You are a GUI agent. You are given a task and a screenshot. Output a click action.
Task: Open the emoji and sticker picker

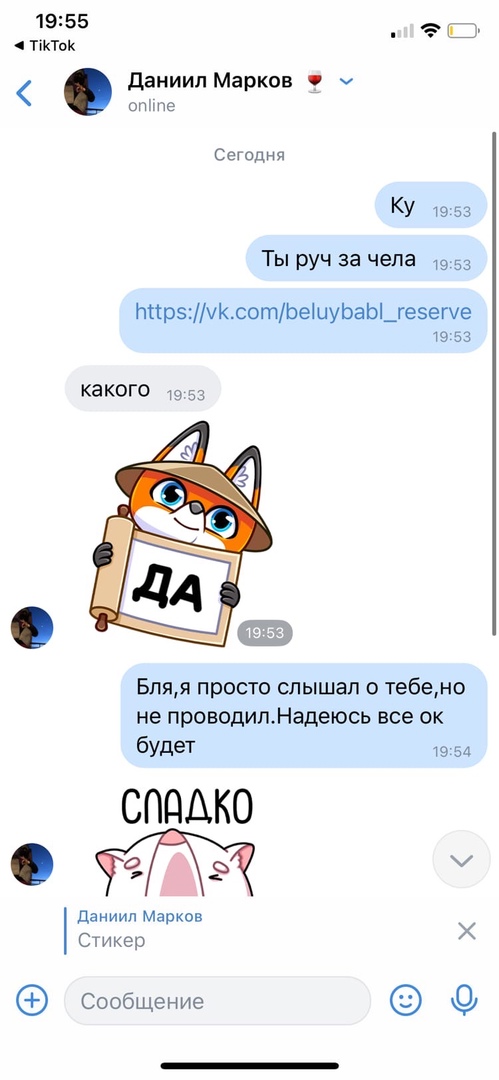[x=405, y=1000]
